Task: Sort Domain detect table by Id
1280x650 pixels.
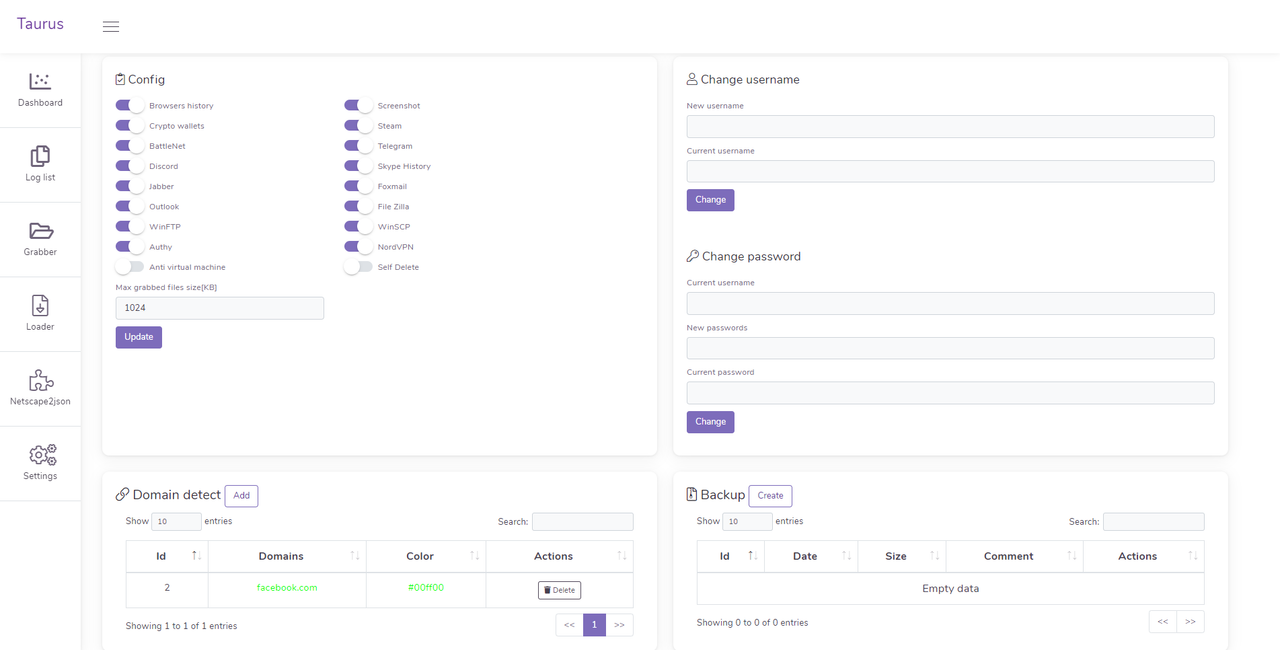Action: [167, 556]
